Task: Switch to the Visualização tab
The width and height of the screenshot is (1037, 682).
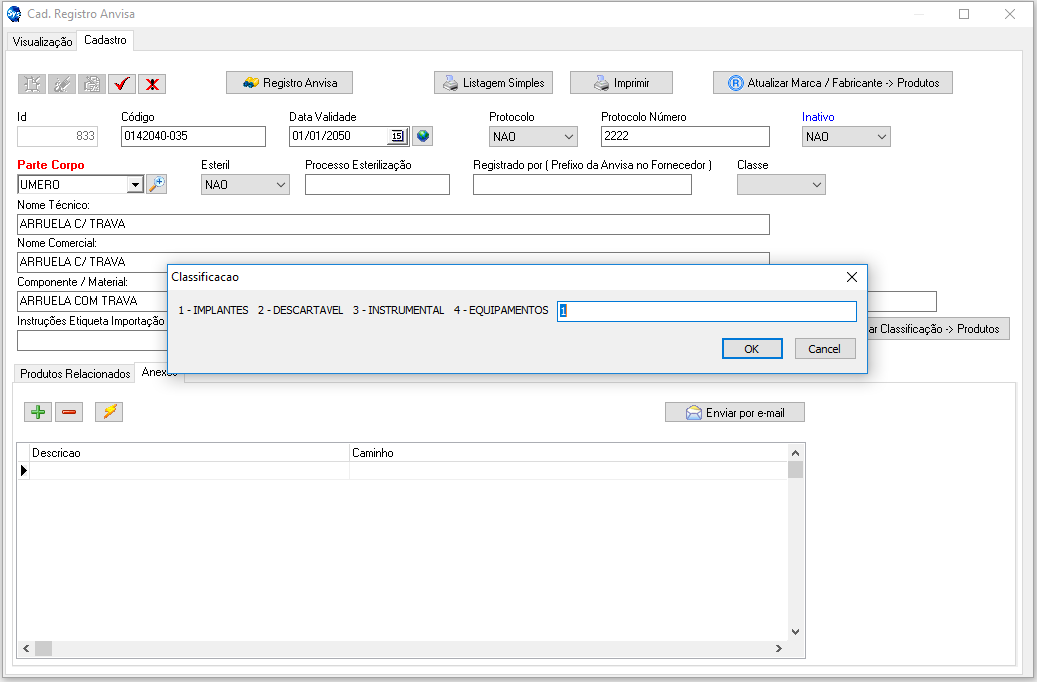Action: pos(42,41)
